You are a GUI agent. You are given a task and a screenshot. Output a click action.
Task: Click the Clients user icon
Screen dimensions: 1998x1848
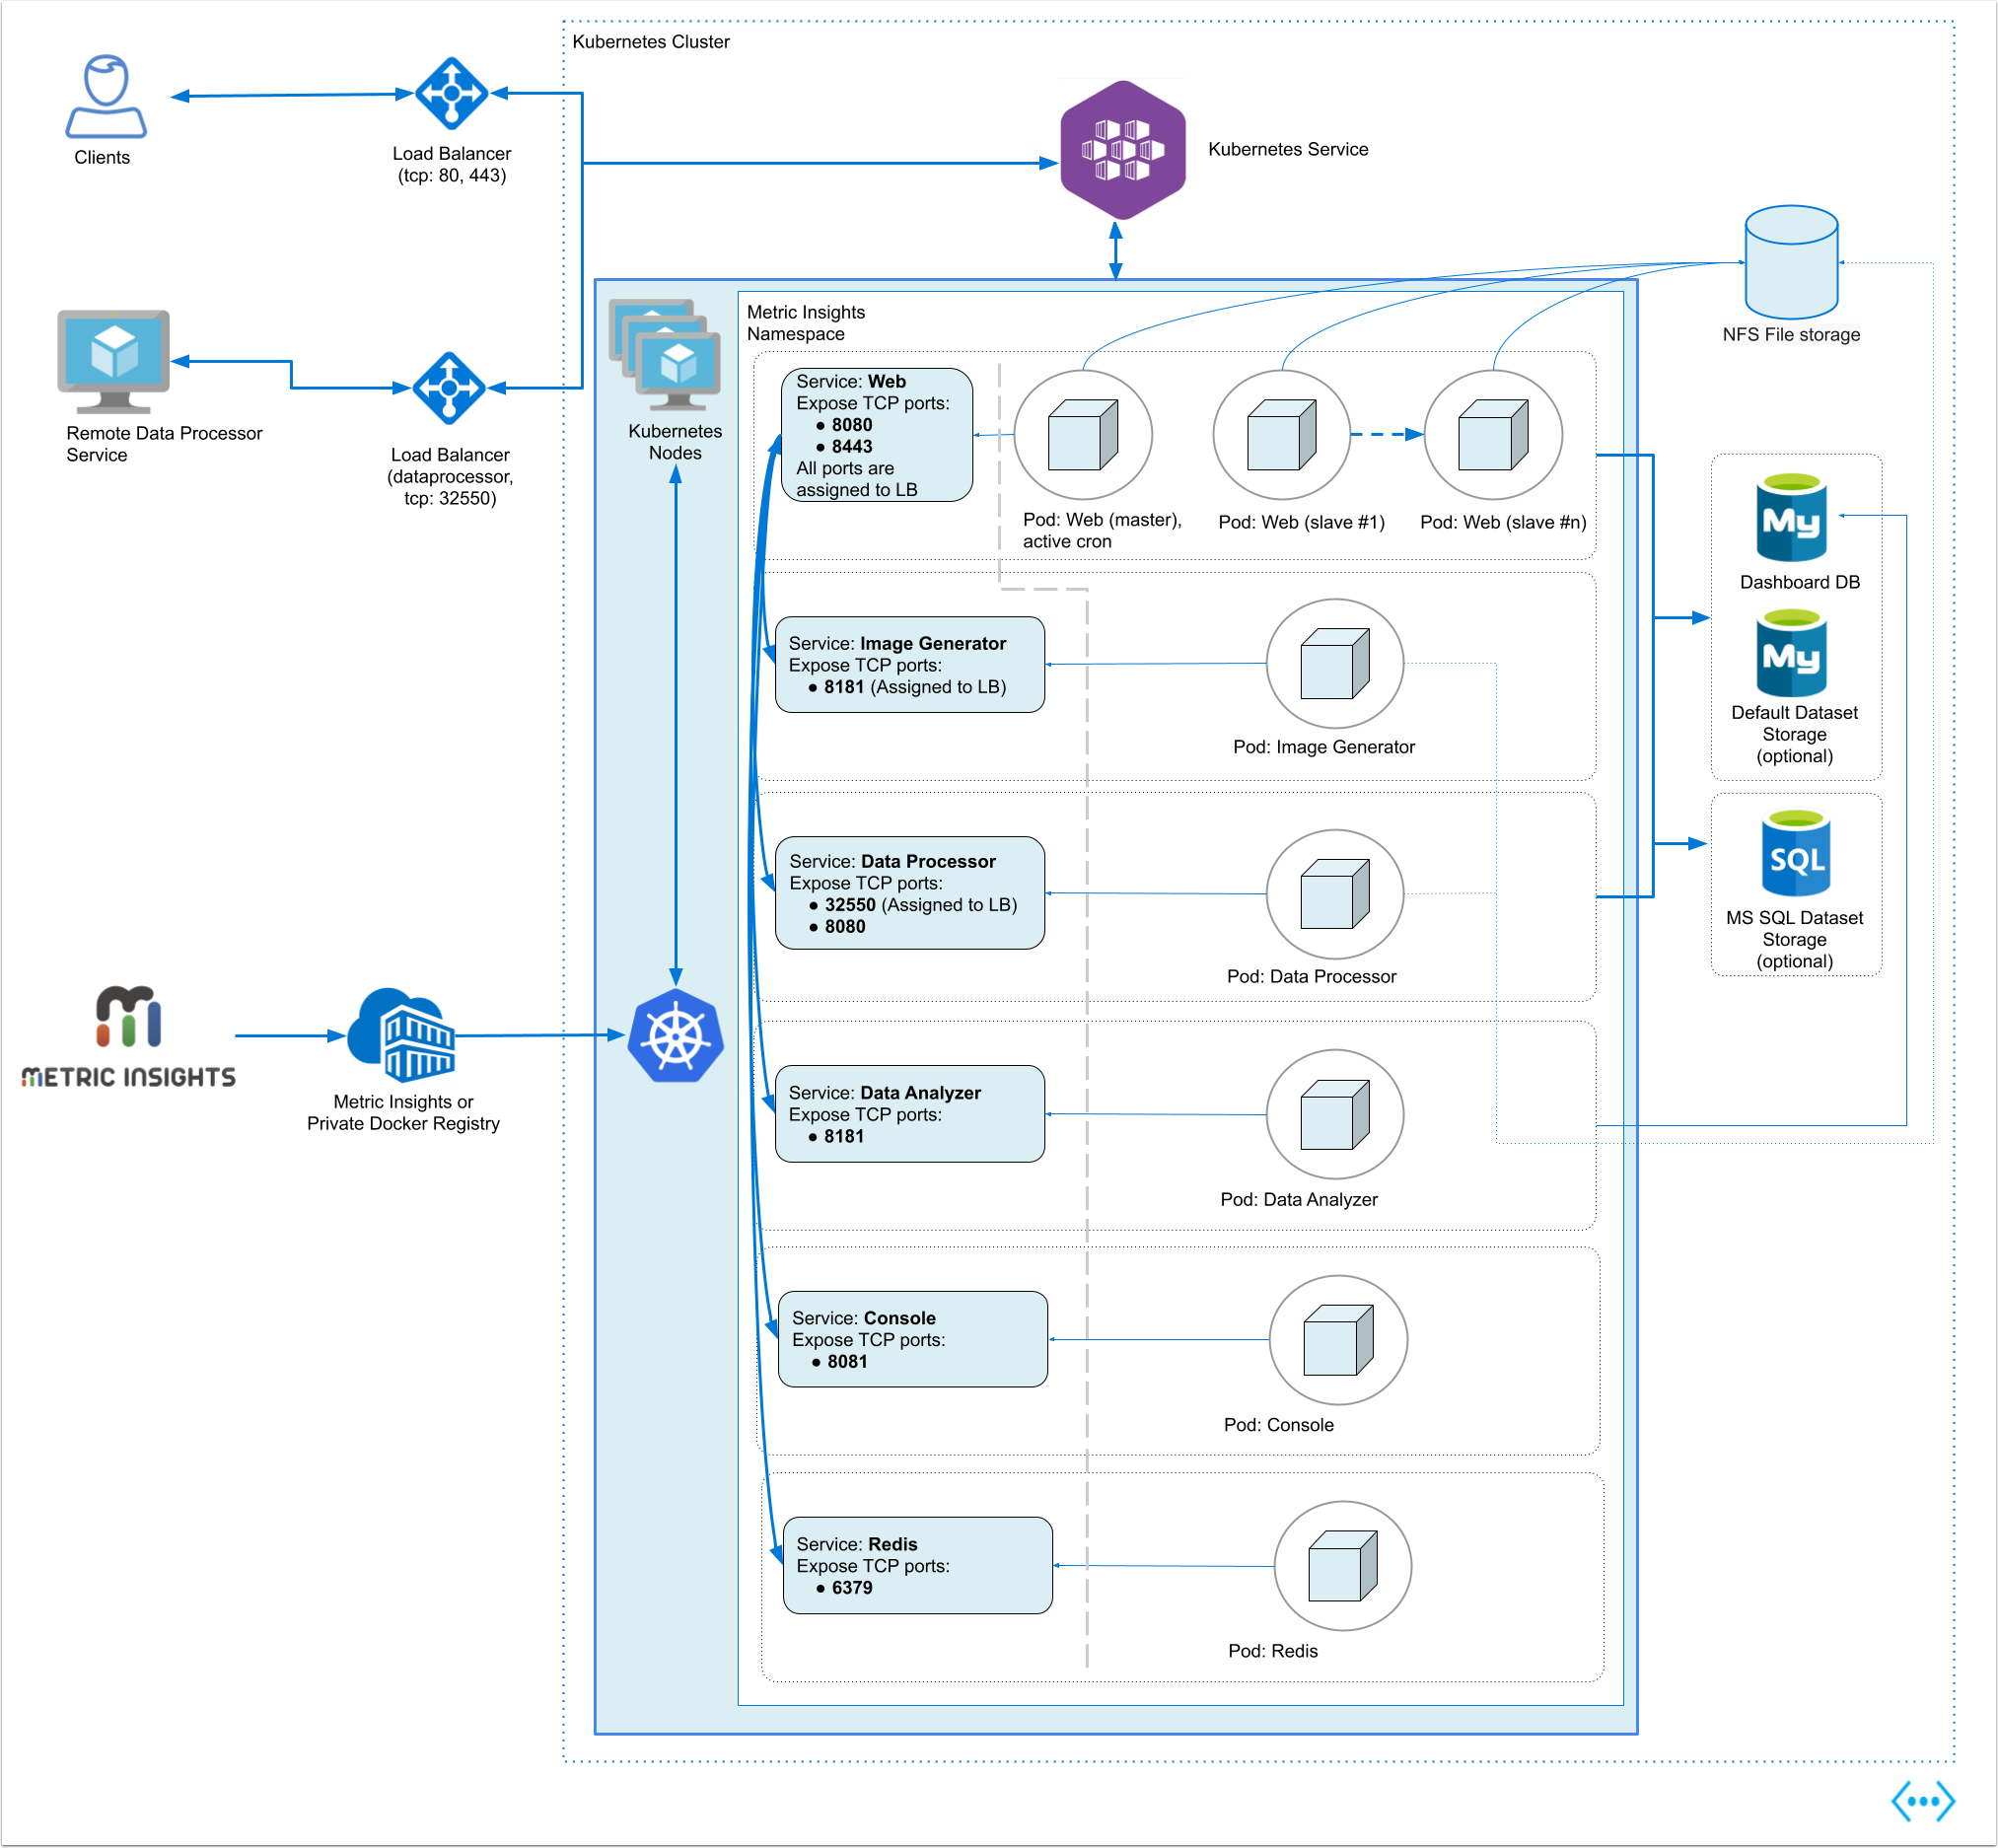106,96
